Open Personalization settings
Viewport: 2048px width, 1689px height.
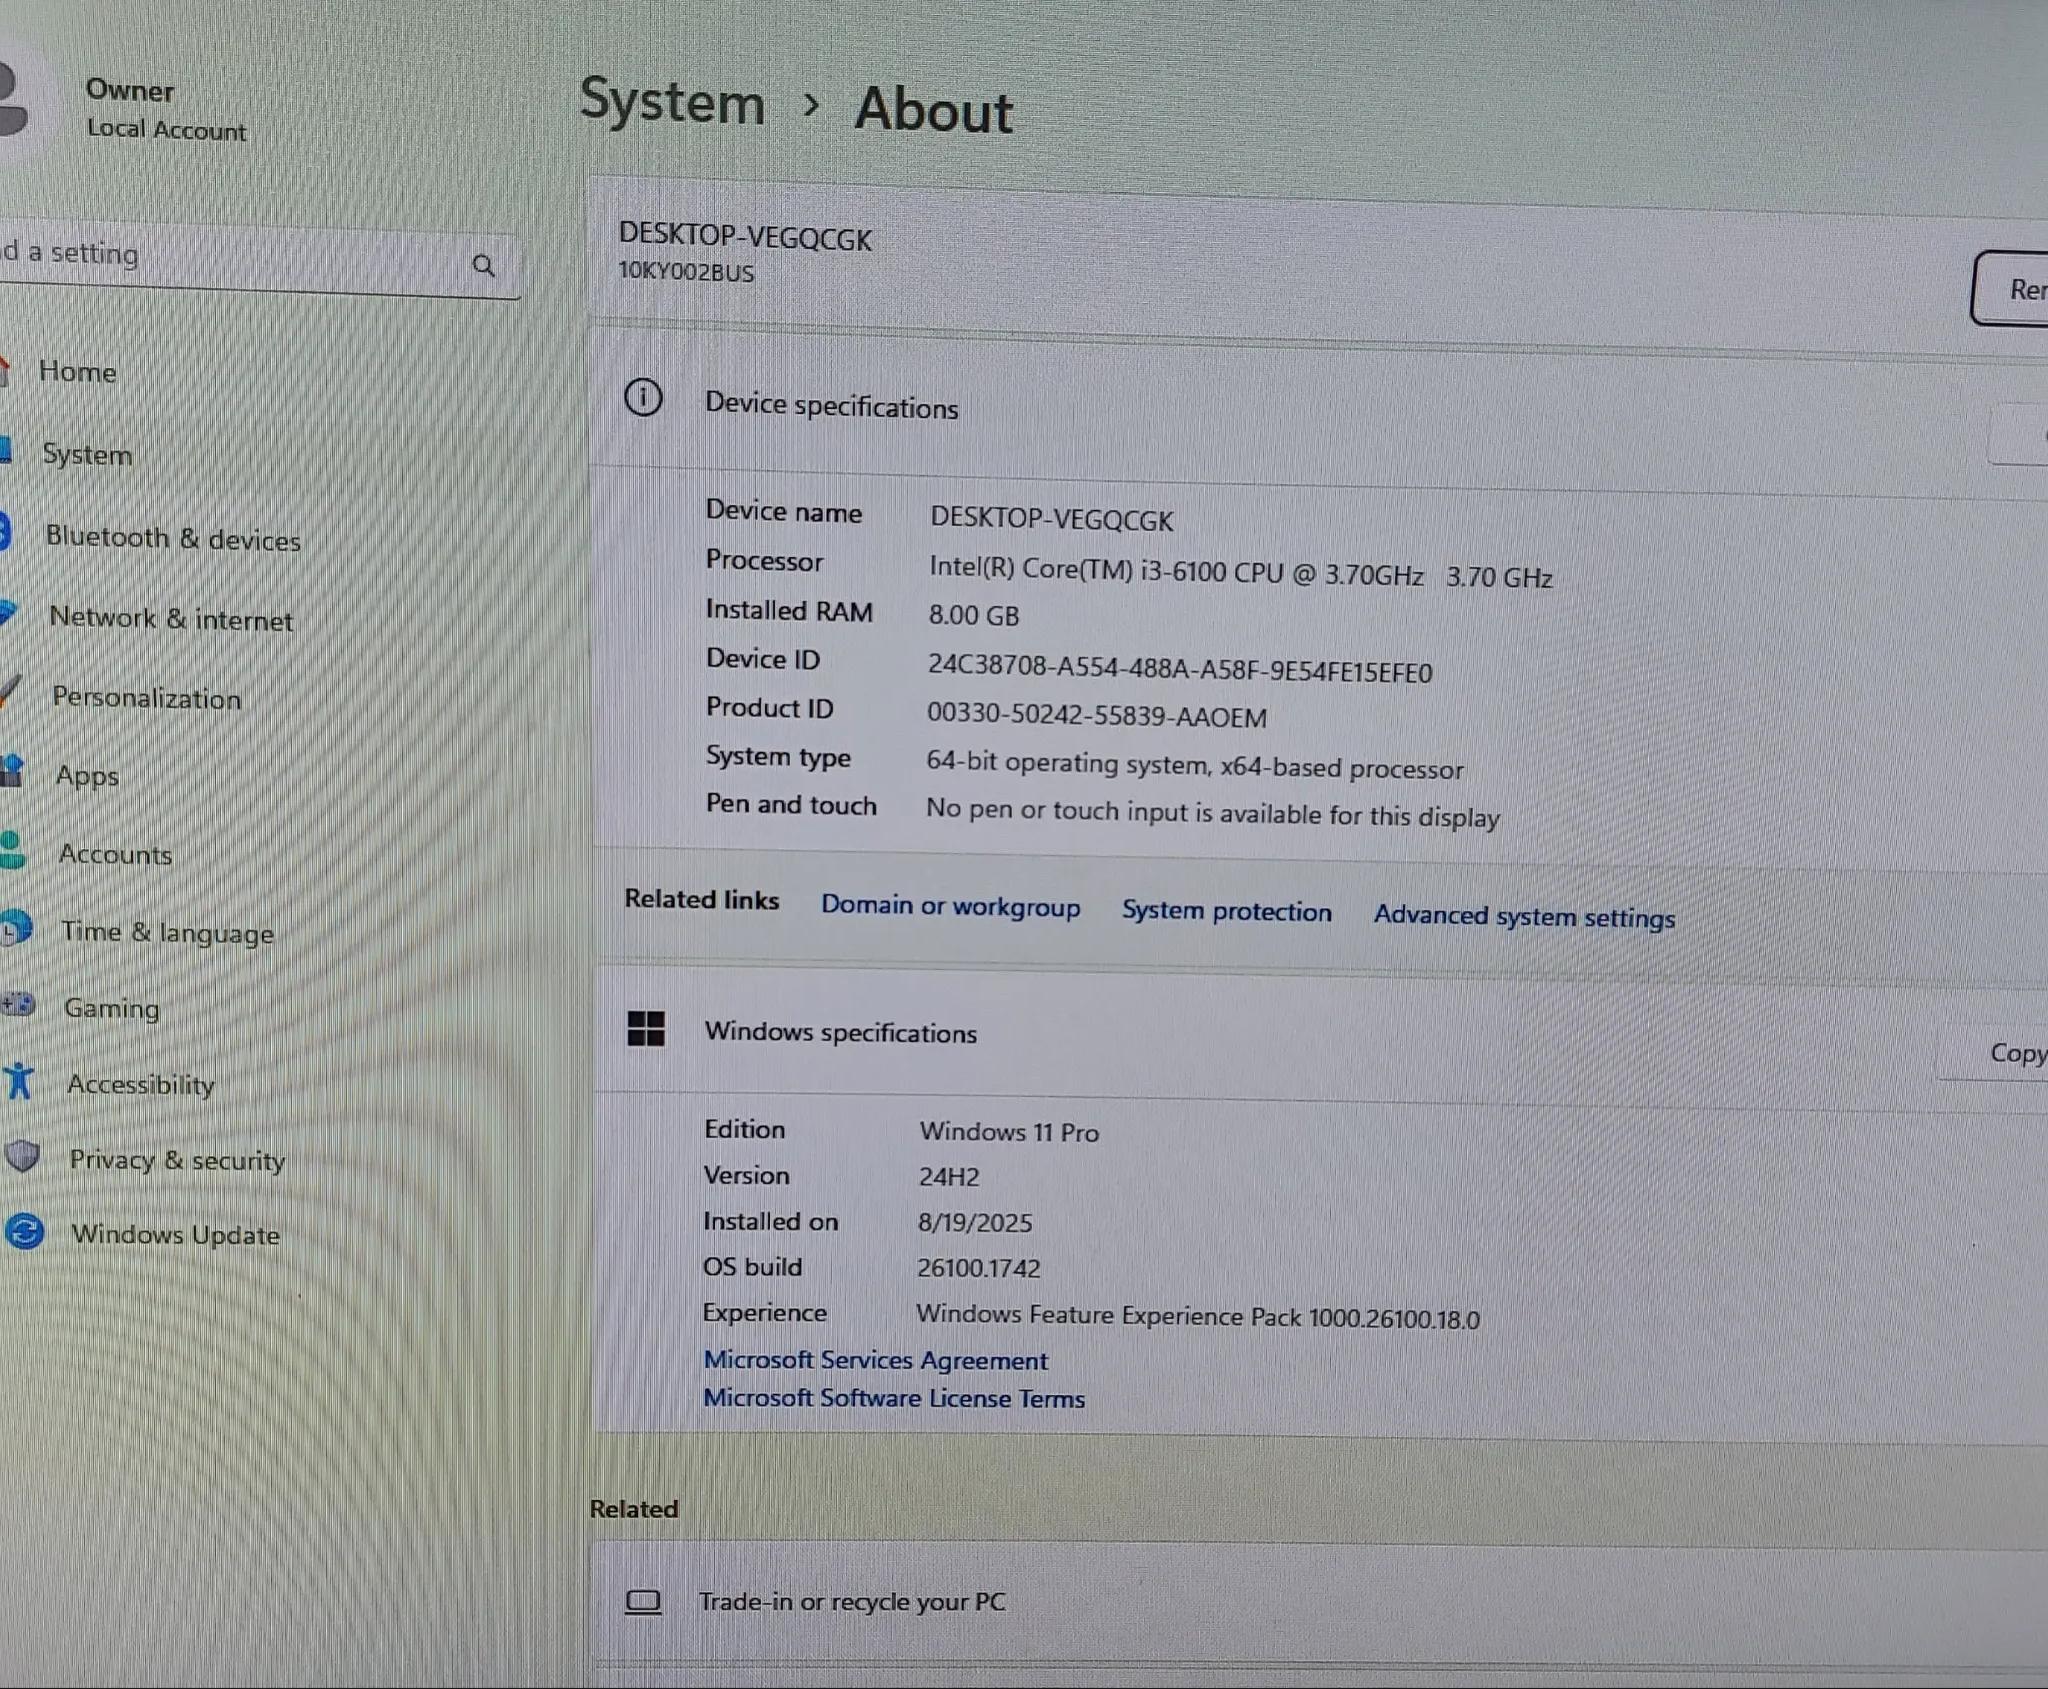147,697
